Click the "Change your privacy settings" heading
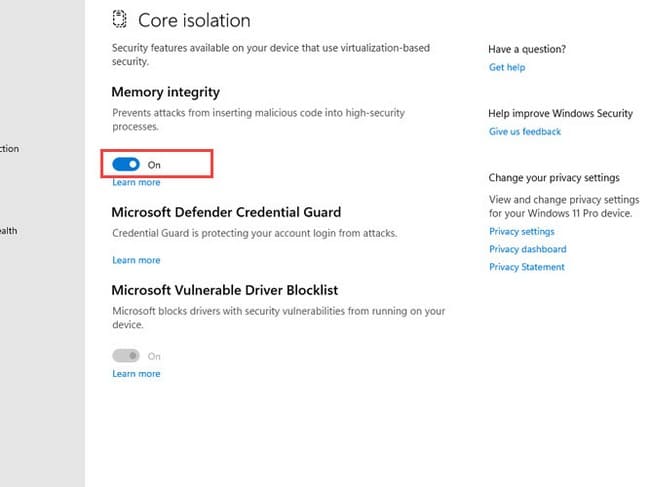The height and width of the screenshot is (487, 650). click(554, 178)
